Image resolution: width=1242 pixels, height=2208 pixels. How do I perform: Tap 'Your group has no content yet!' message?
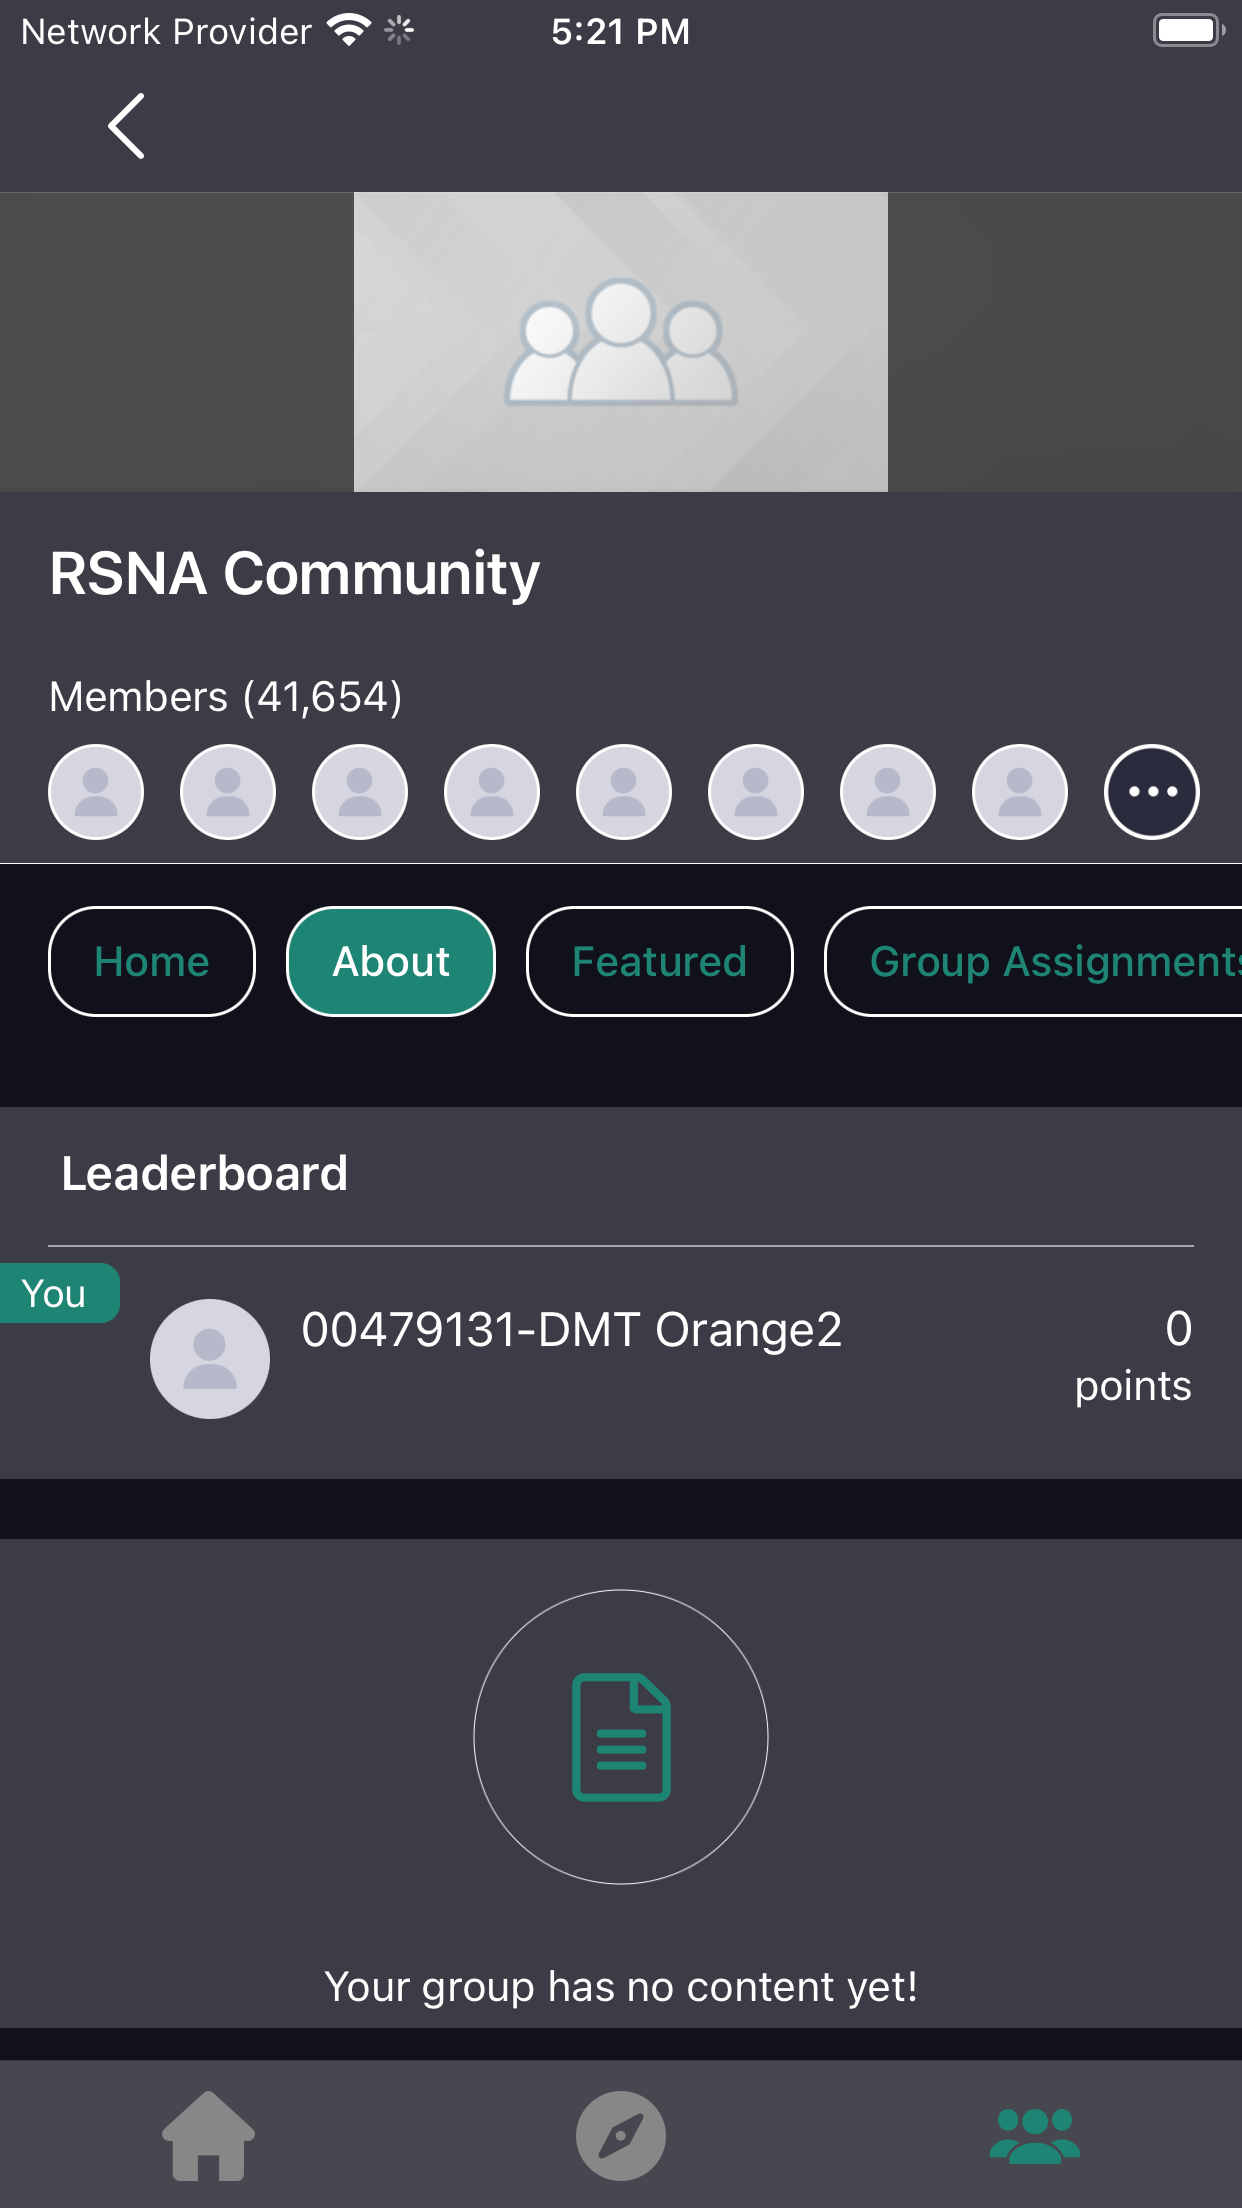tap(621, 1987)
